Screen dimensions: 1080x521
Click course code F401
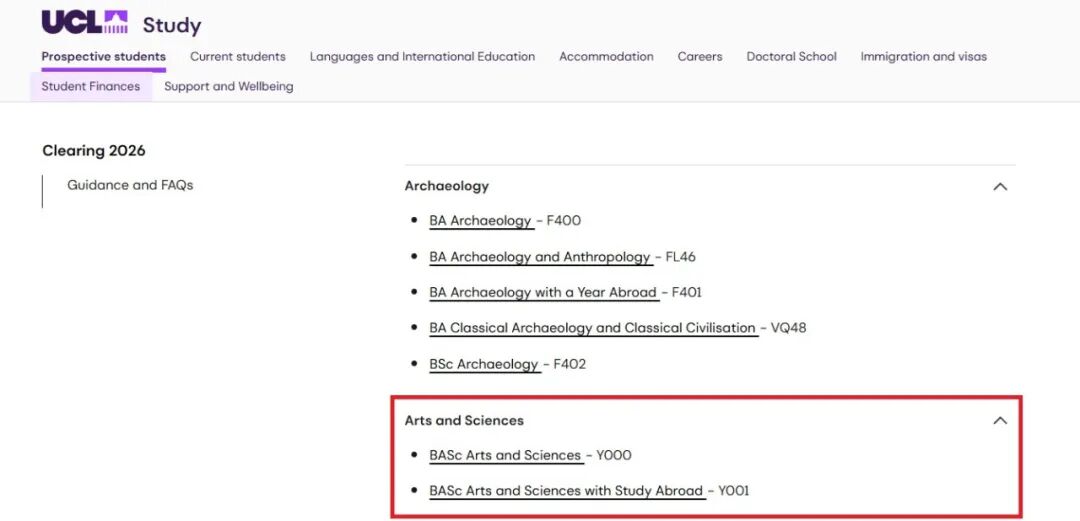[687, 292]
